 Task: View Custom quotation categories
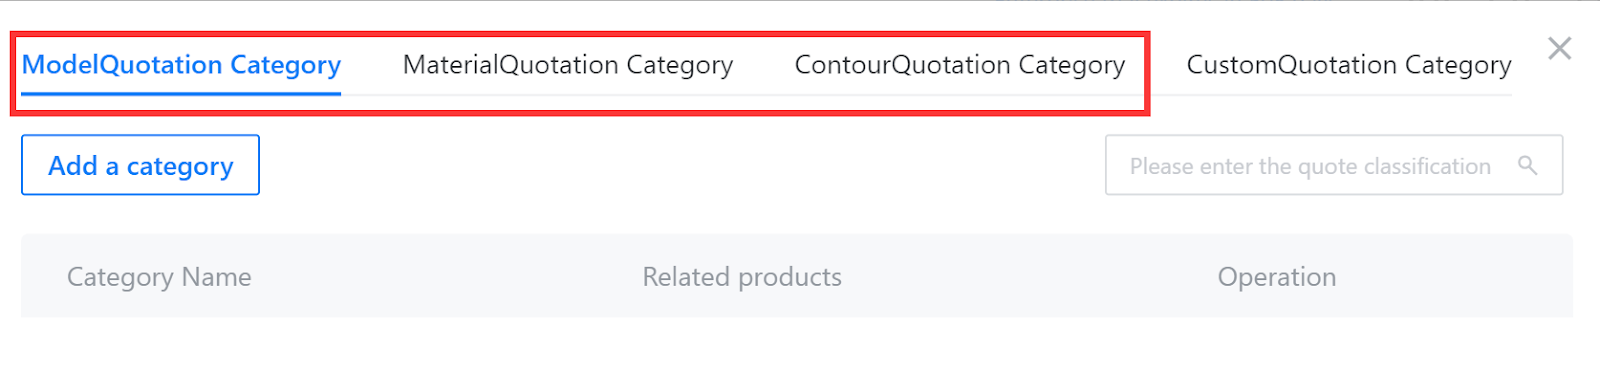point(1349,65)
